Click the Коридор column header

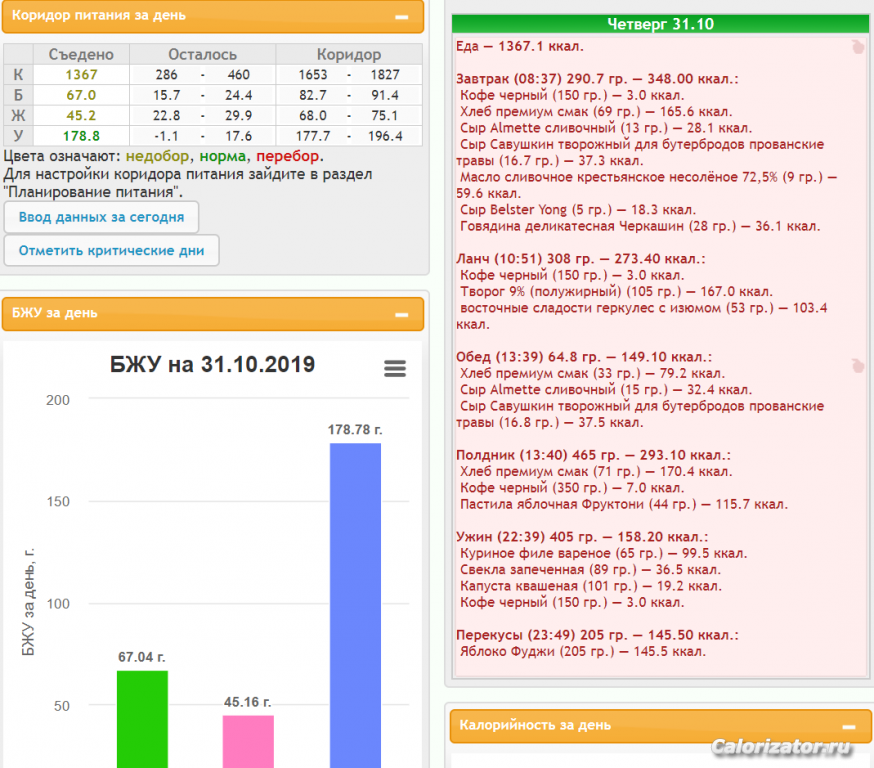(349, 54)
